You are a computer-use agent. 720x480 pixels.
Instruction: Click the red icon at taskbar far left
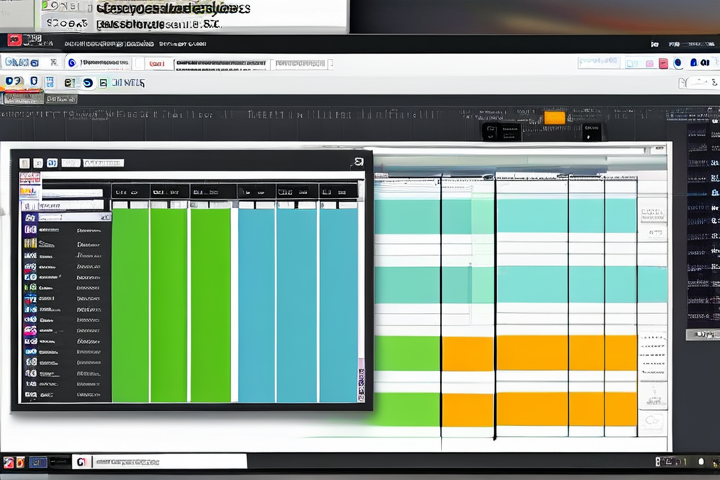(9, 462)
